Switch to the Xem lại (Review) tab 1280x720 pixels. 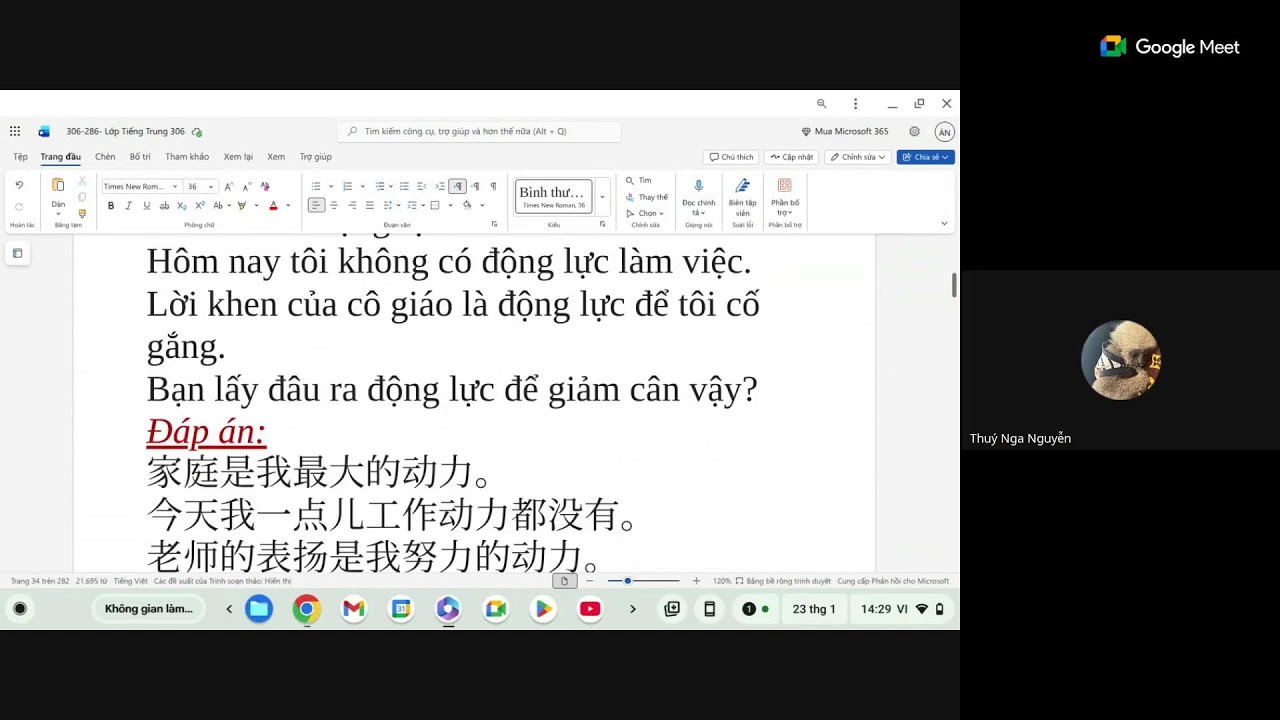238,157
